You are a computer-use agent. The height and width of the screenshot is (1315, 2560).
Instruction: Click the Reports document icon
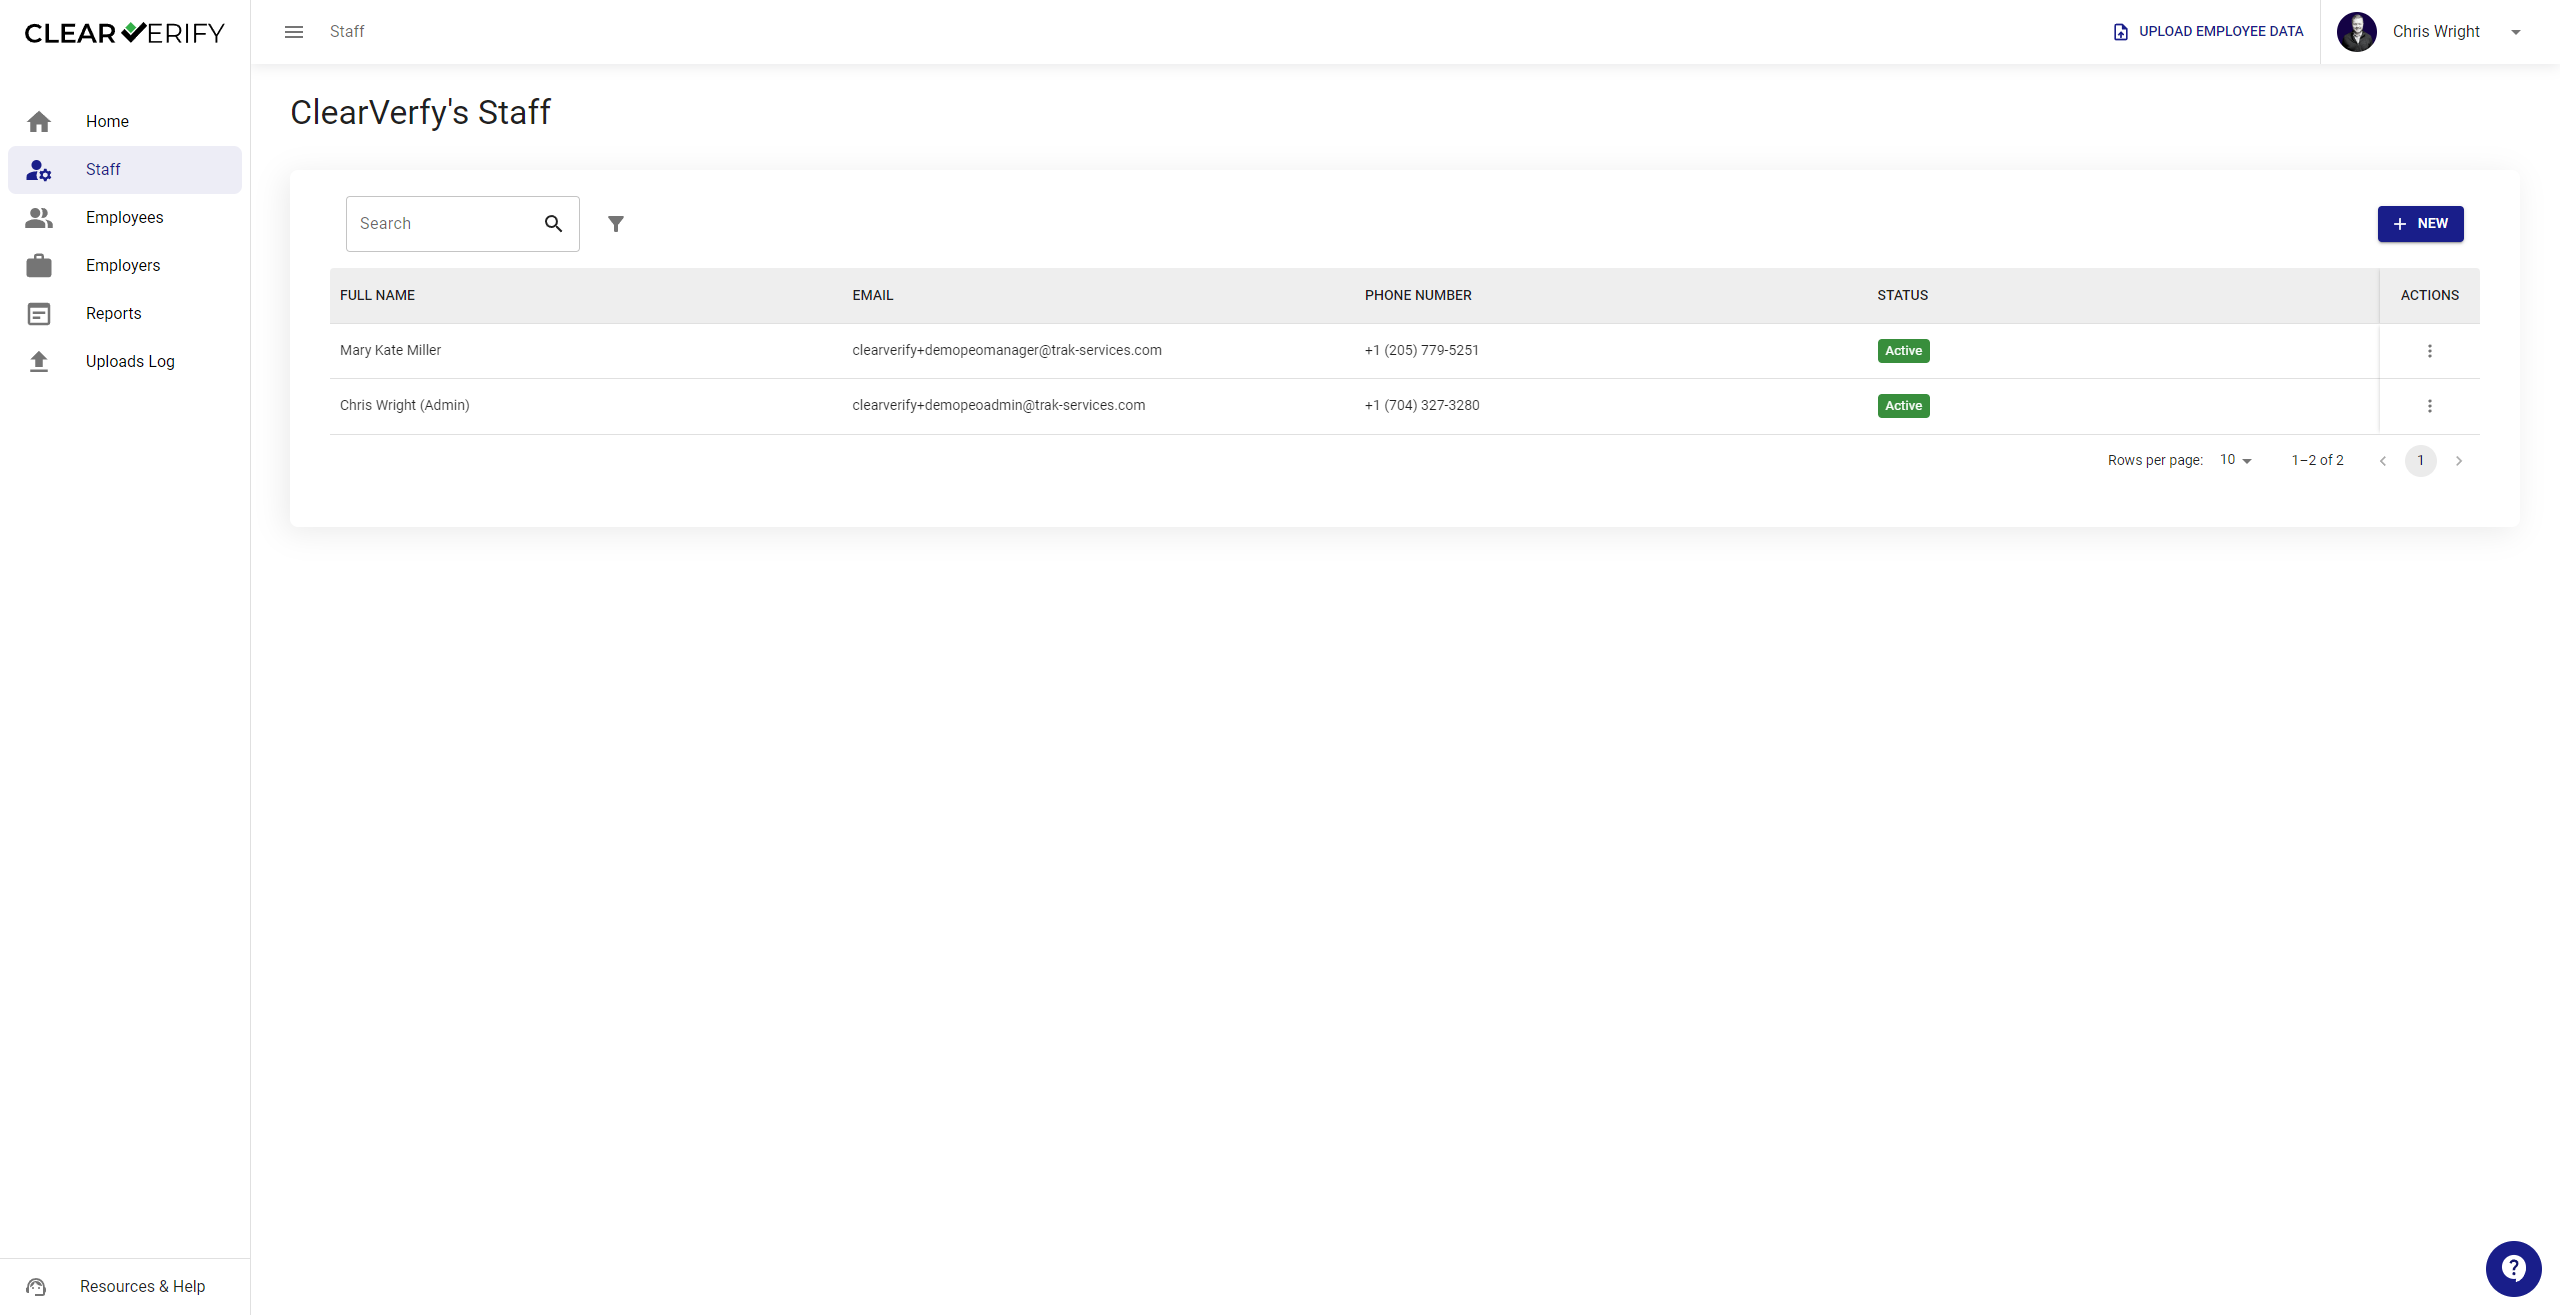coord(39,314)
